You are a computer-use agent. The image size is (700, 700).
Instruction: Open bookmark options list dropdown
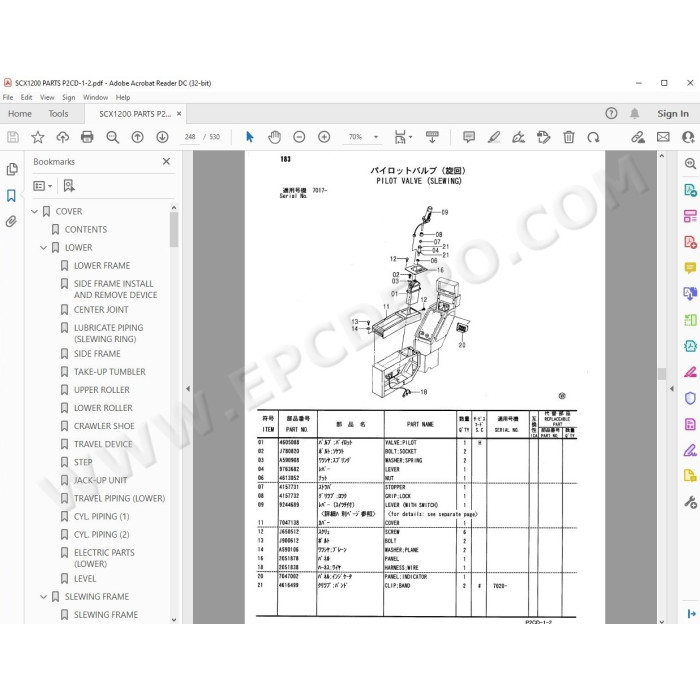43,186
